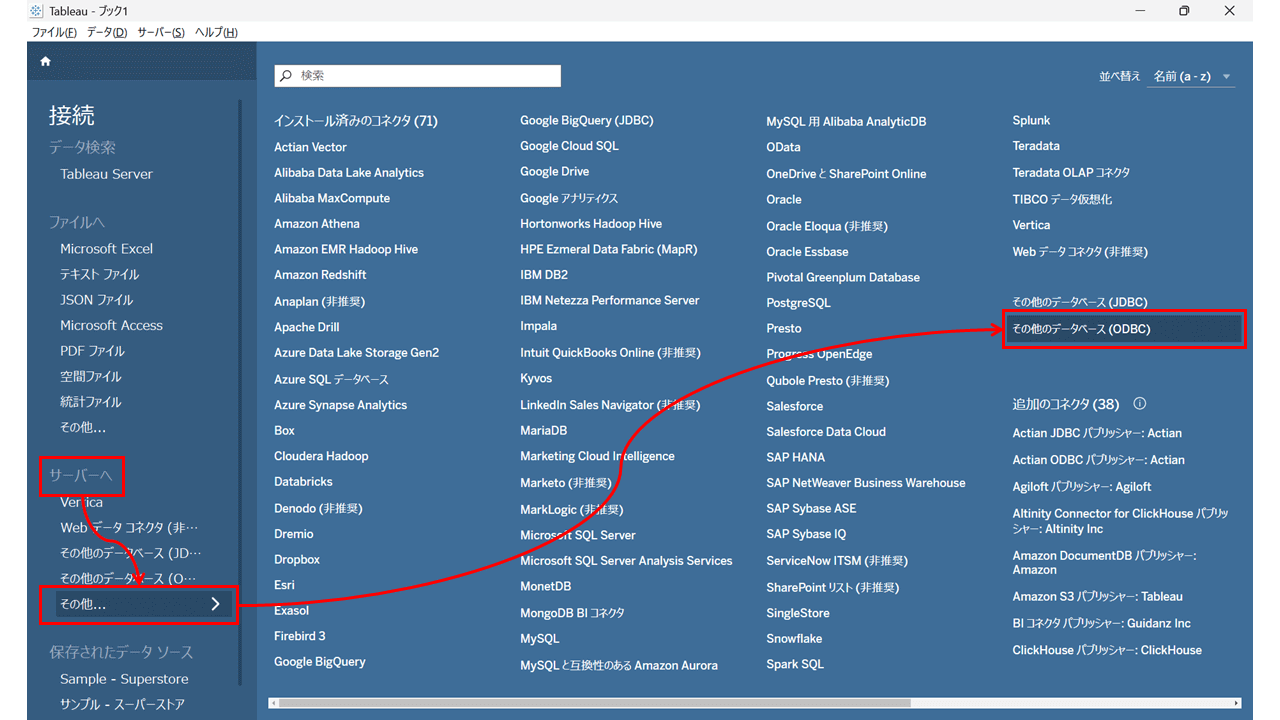Select the Actian Vector connector

[310, 147]
